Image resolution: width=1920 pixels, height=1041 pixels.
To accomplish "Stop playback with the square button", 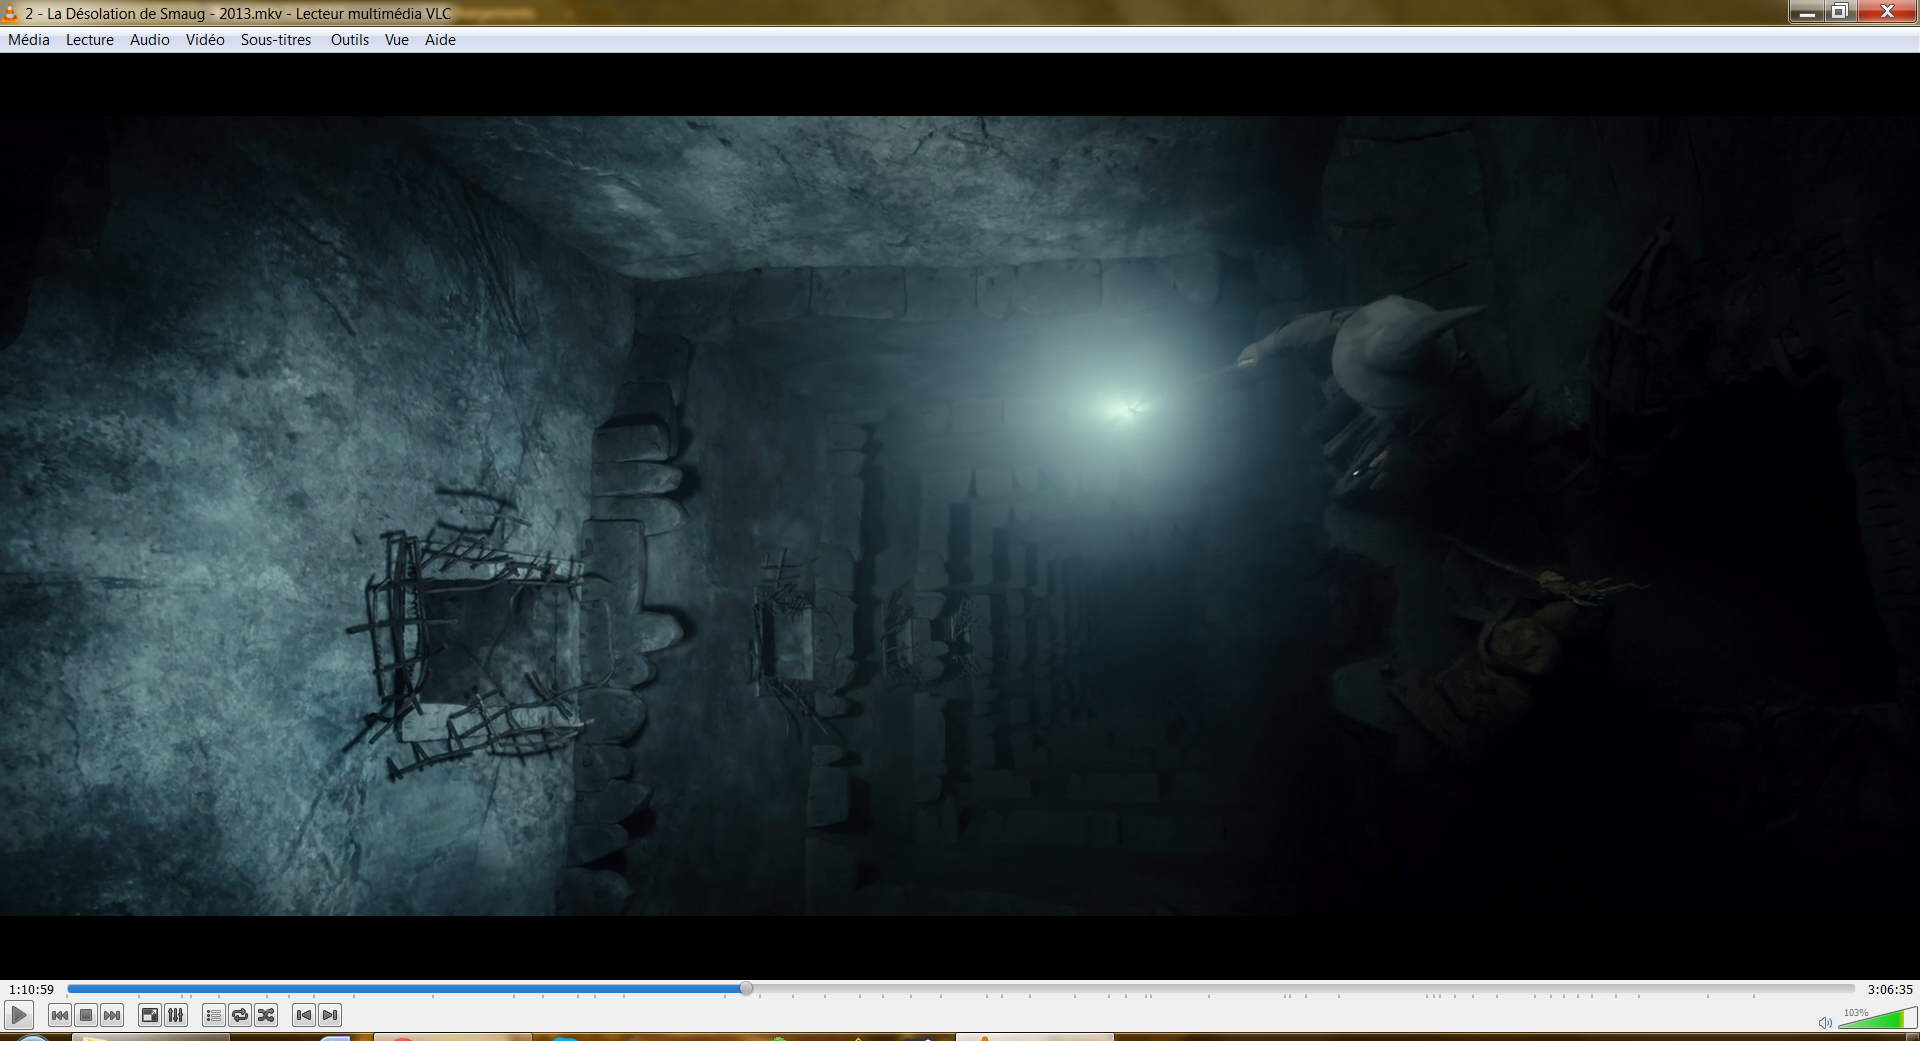I will point(86,1015).
